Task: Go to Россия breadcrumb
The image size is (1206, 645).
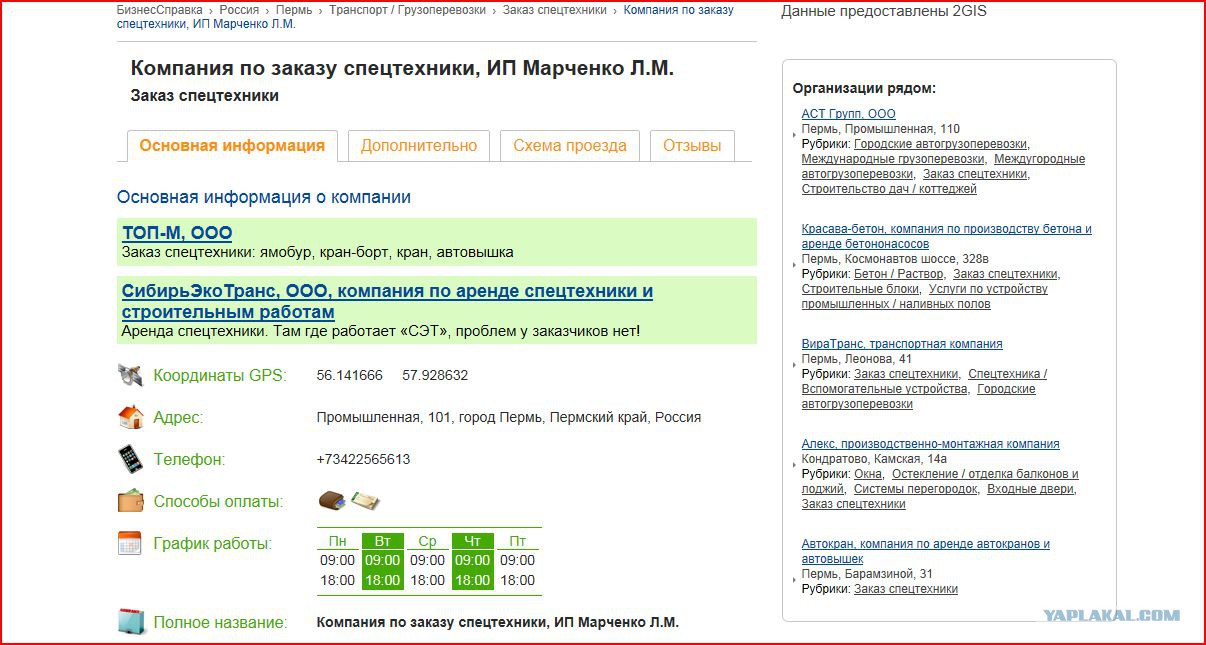Action: click(239, 10)
